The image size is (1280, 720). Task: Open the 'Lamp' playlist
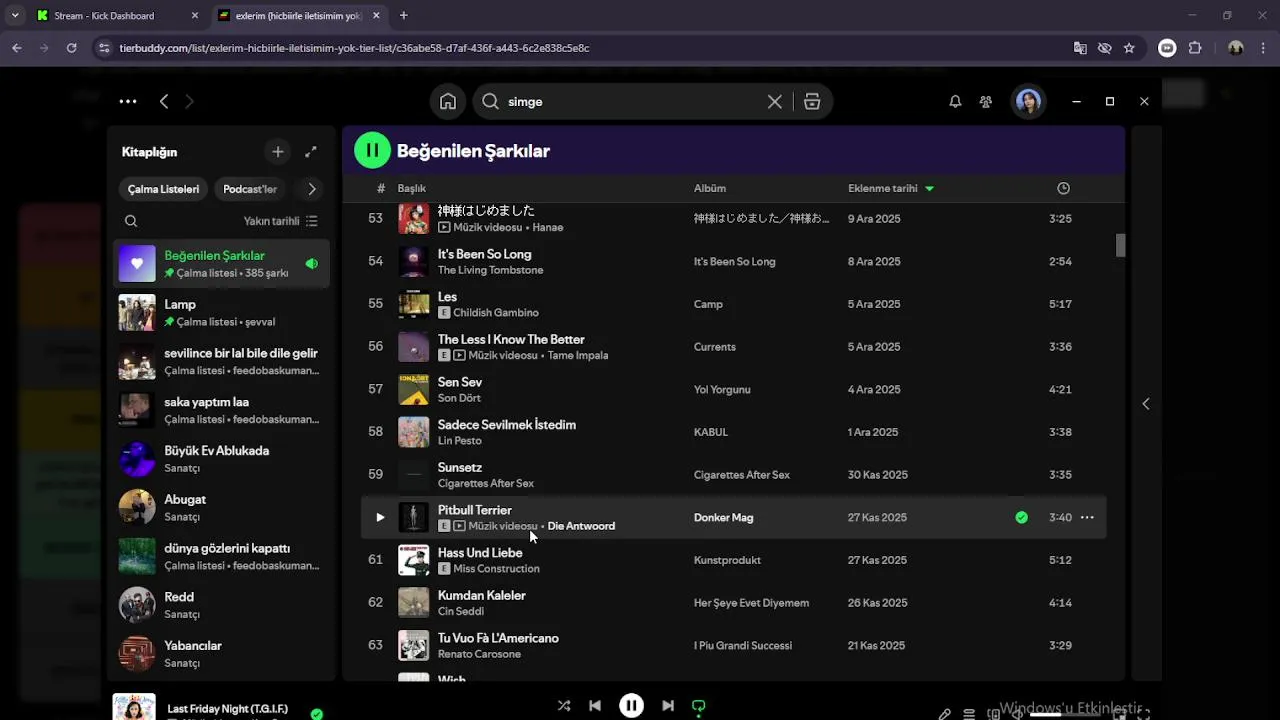tap(221, 312)
